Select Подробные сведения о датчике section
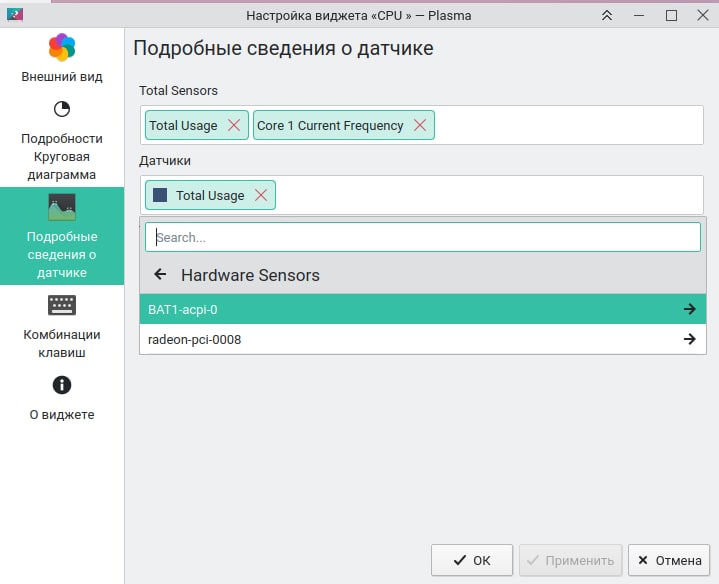Image resolution: width=719 pixels, height=584 pixels. (62, 236)
